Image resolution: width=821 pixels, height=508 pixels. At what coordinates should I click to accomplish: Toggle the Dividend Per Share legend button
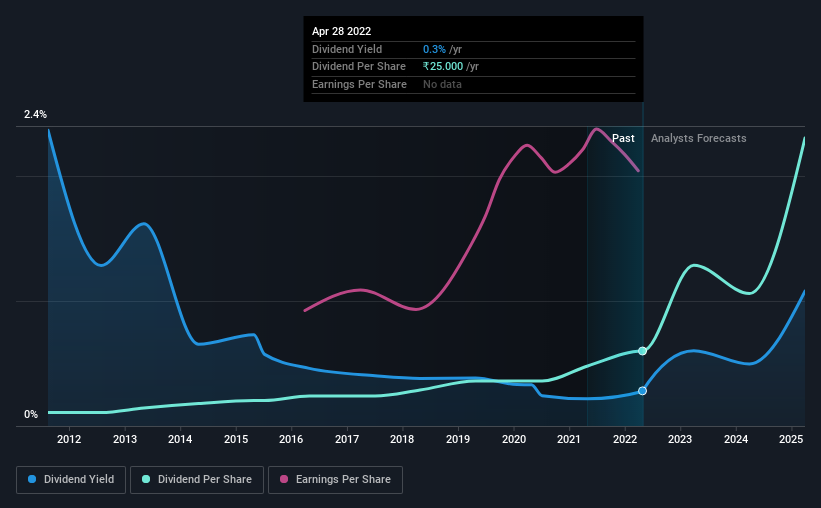tap(197, 480)
